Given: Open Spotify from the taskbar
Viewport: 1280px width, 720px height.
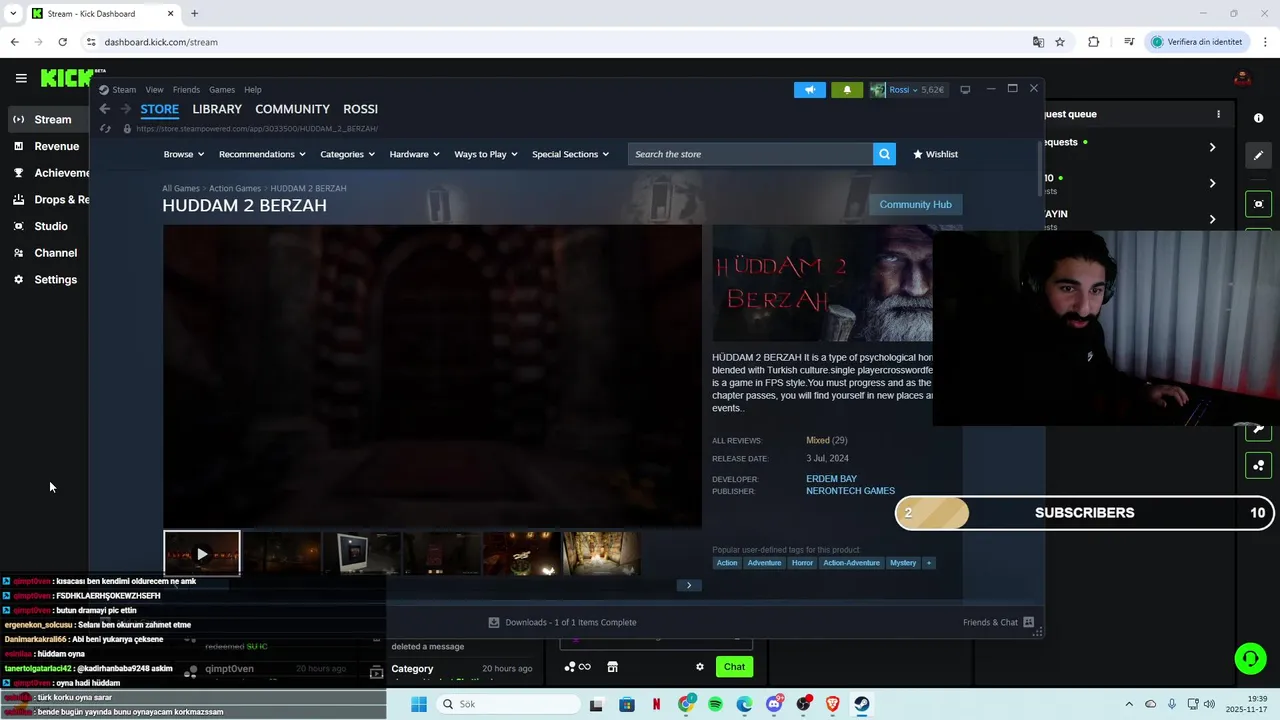Looking at the screenshot, I should (715, 704).
